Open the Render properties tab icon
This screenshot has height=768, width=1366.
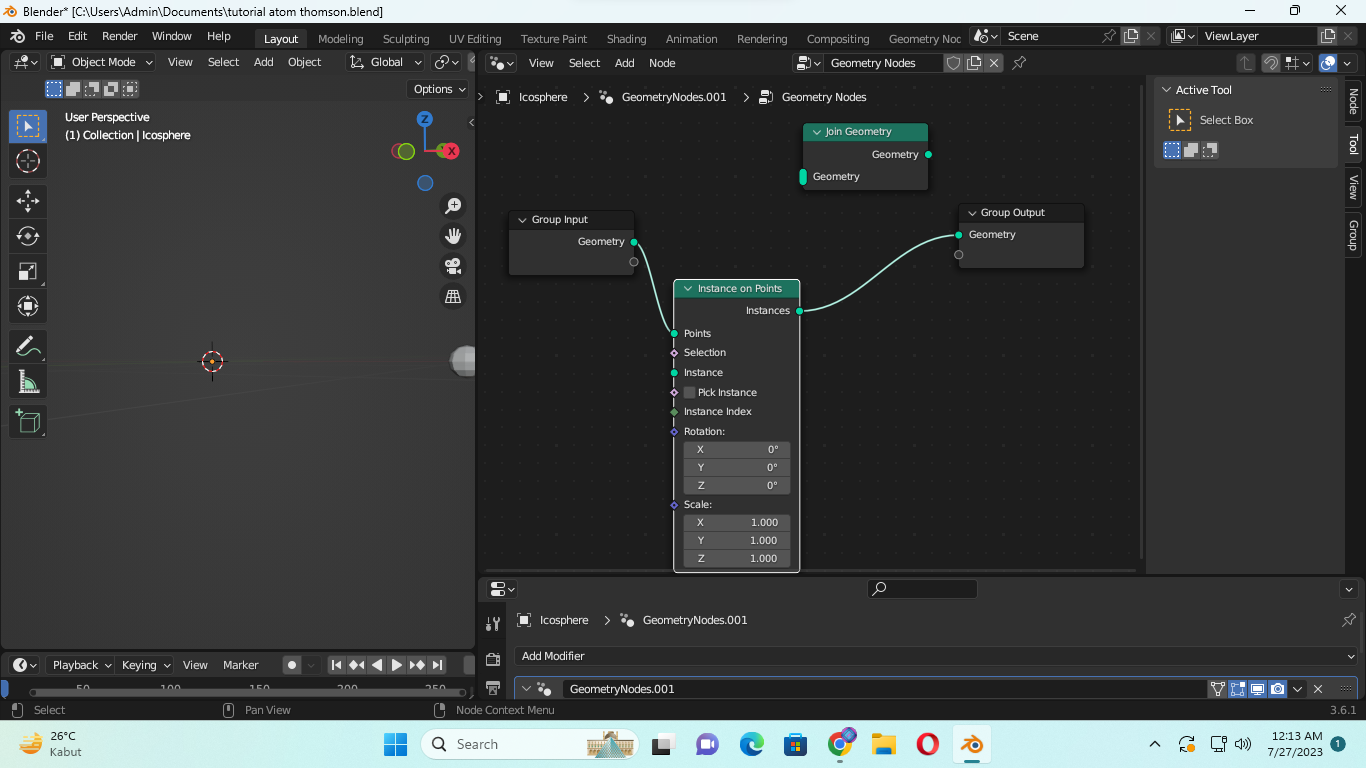492,660
